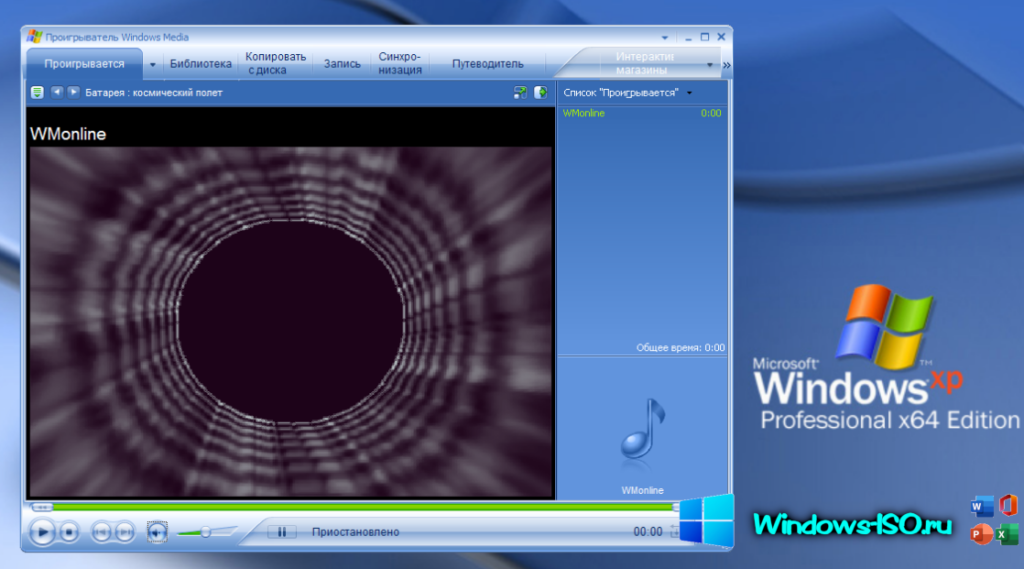
Task: Stop playback with the Stop button
Action: 69,532
